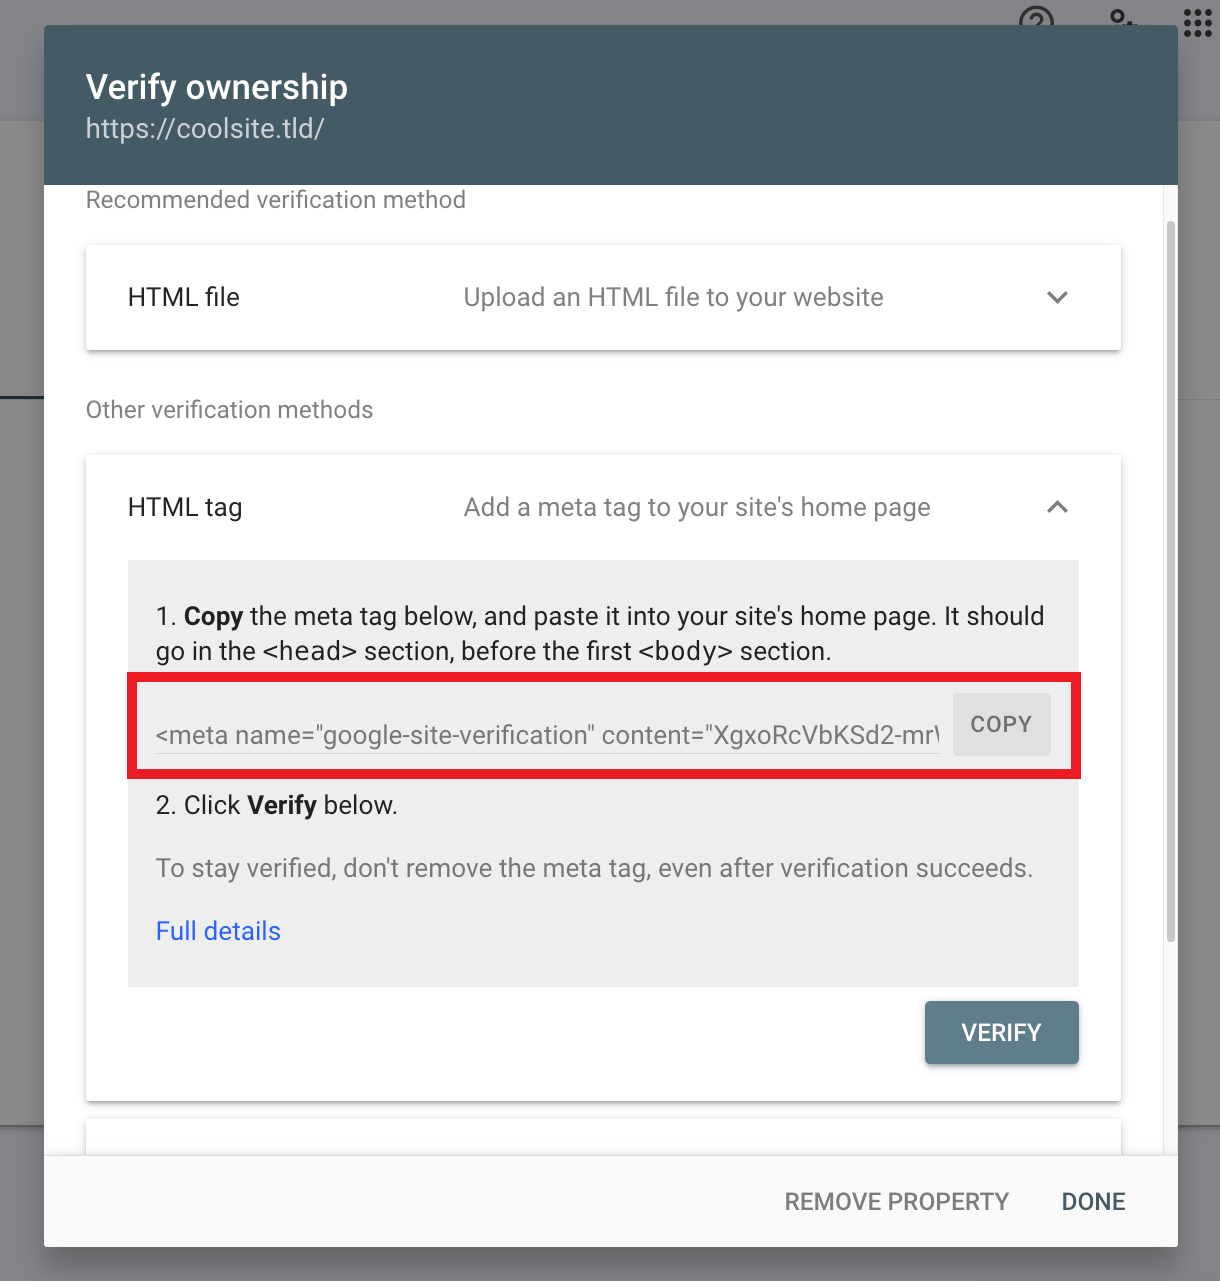Click the Verify ownership dialog title
The width and height of the screenshot is (1220, 1281).
click(217, 87)
